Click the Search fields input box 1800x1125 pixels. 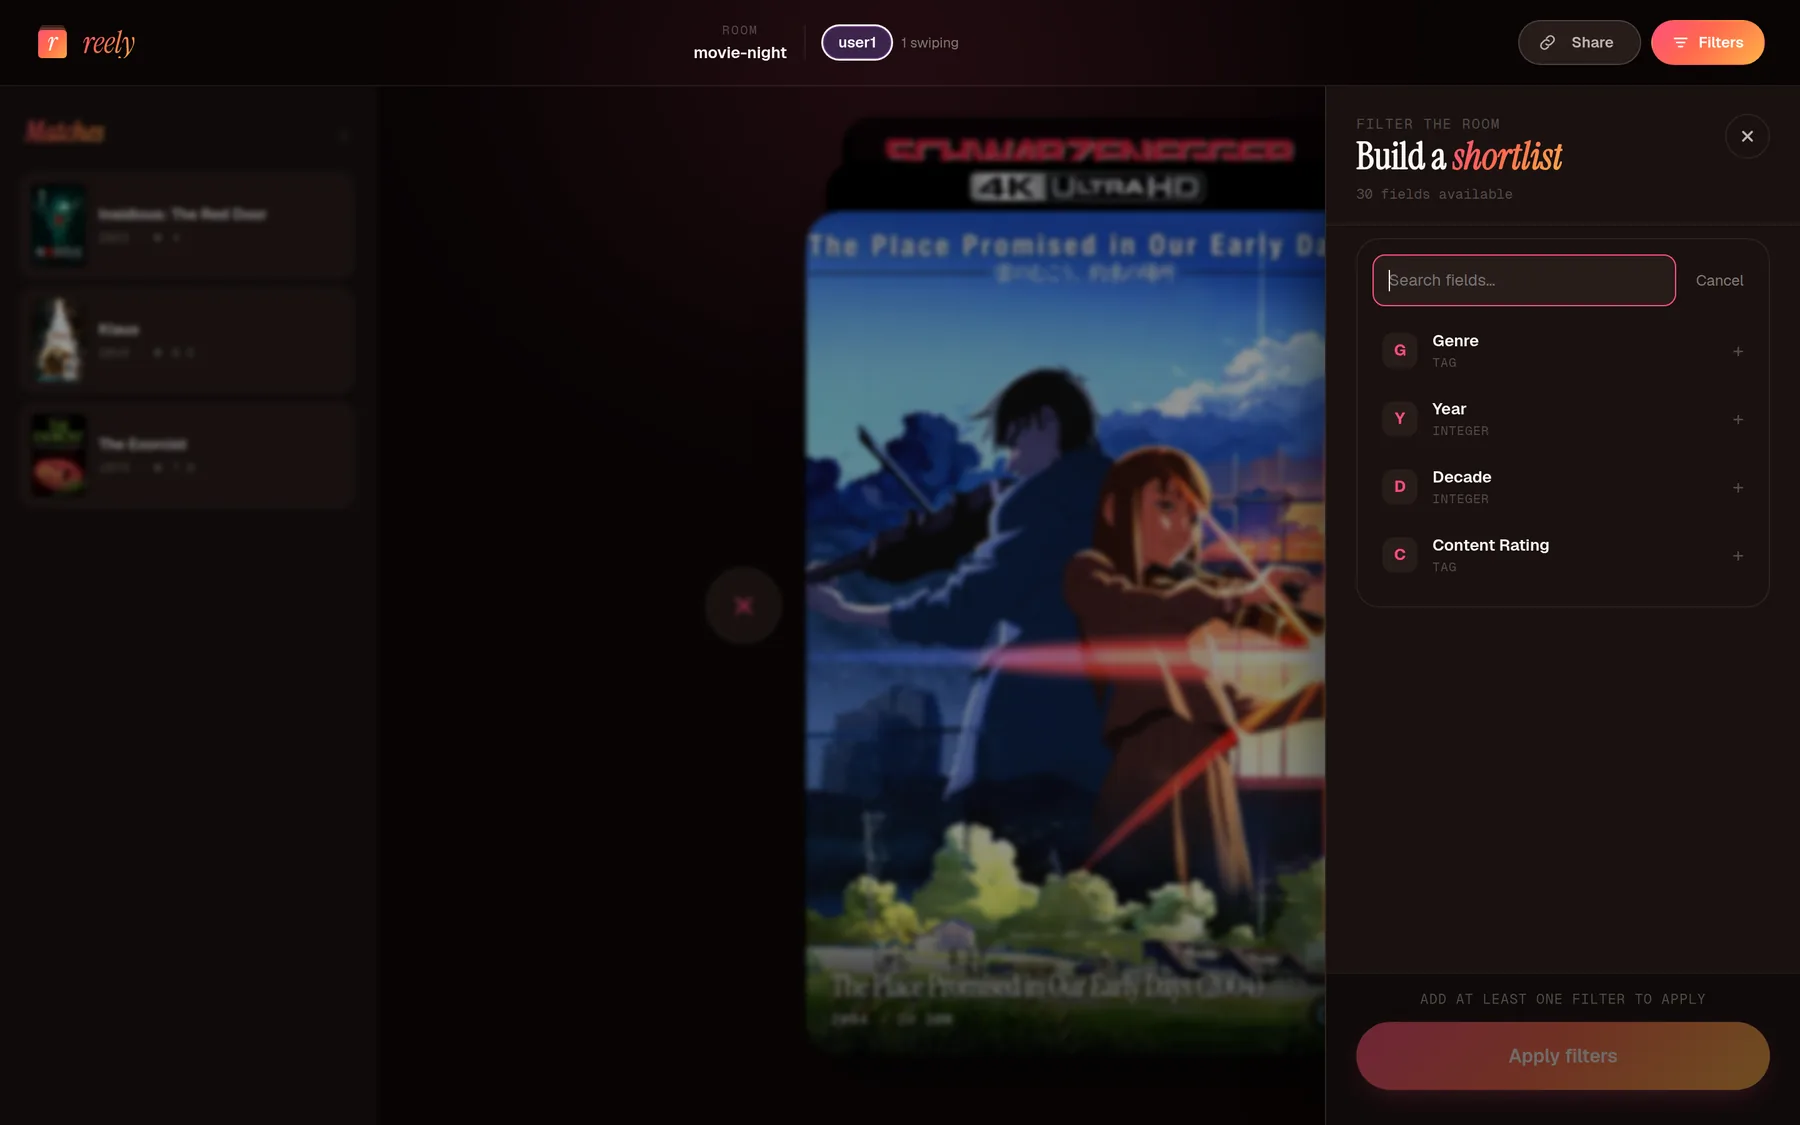(1523, 280)
